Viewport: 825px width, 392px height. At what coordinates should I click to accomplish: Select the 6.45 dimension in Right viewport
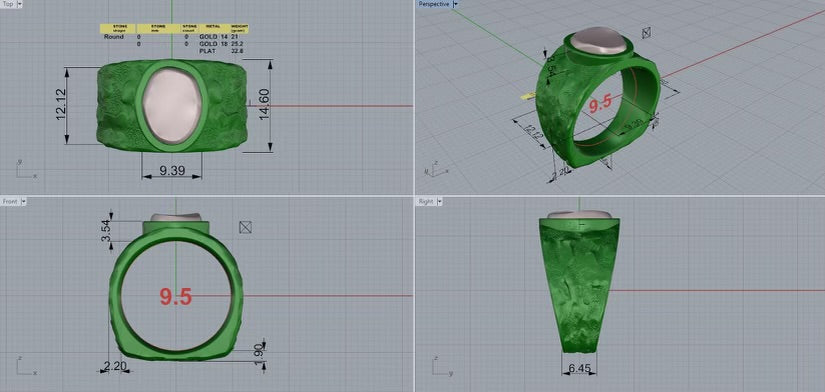tap(580, 368)
